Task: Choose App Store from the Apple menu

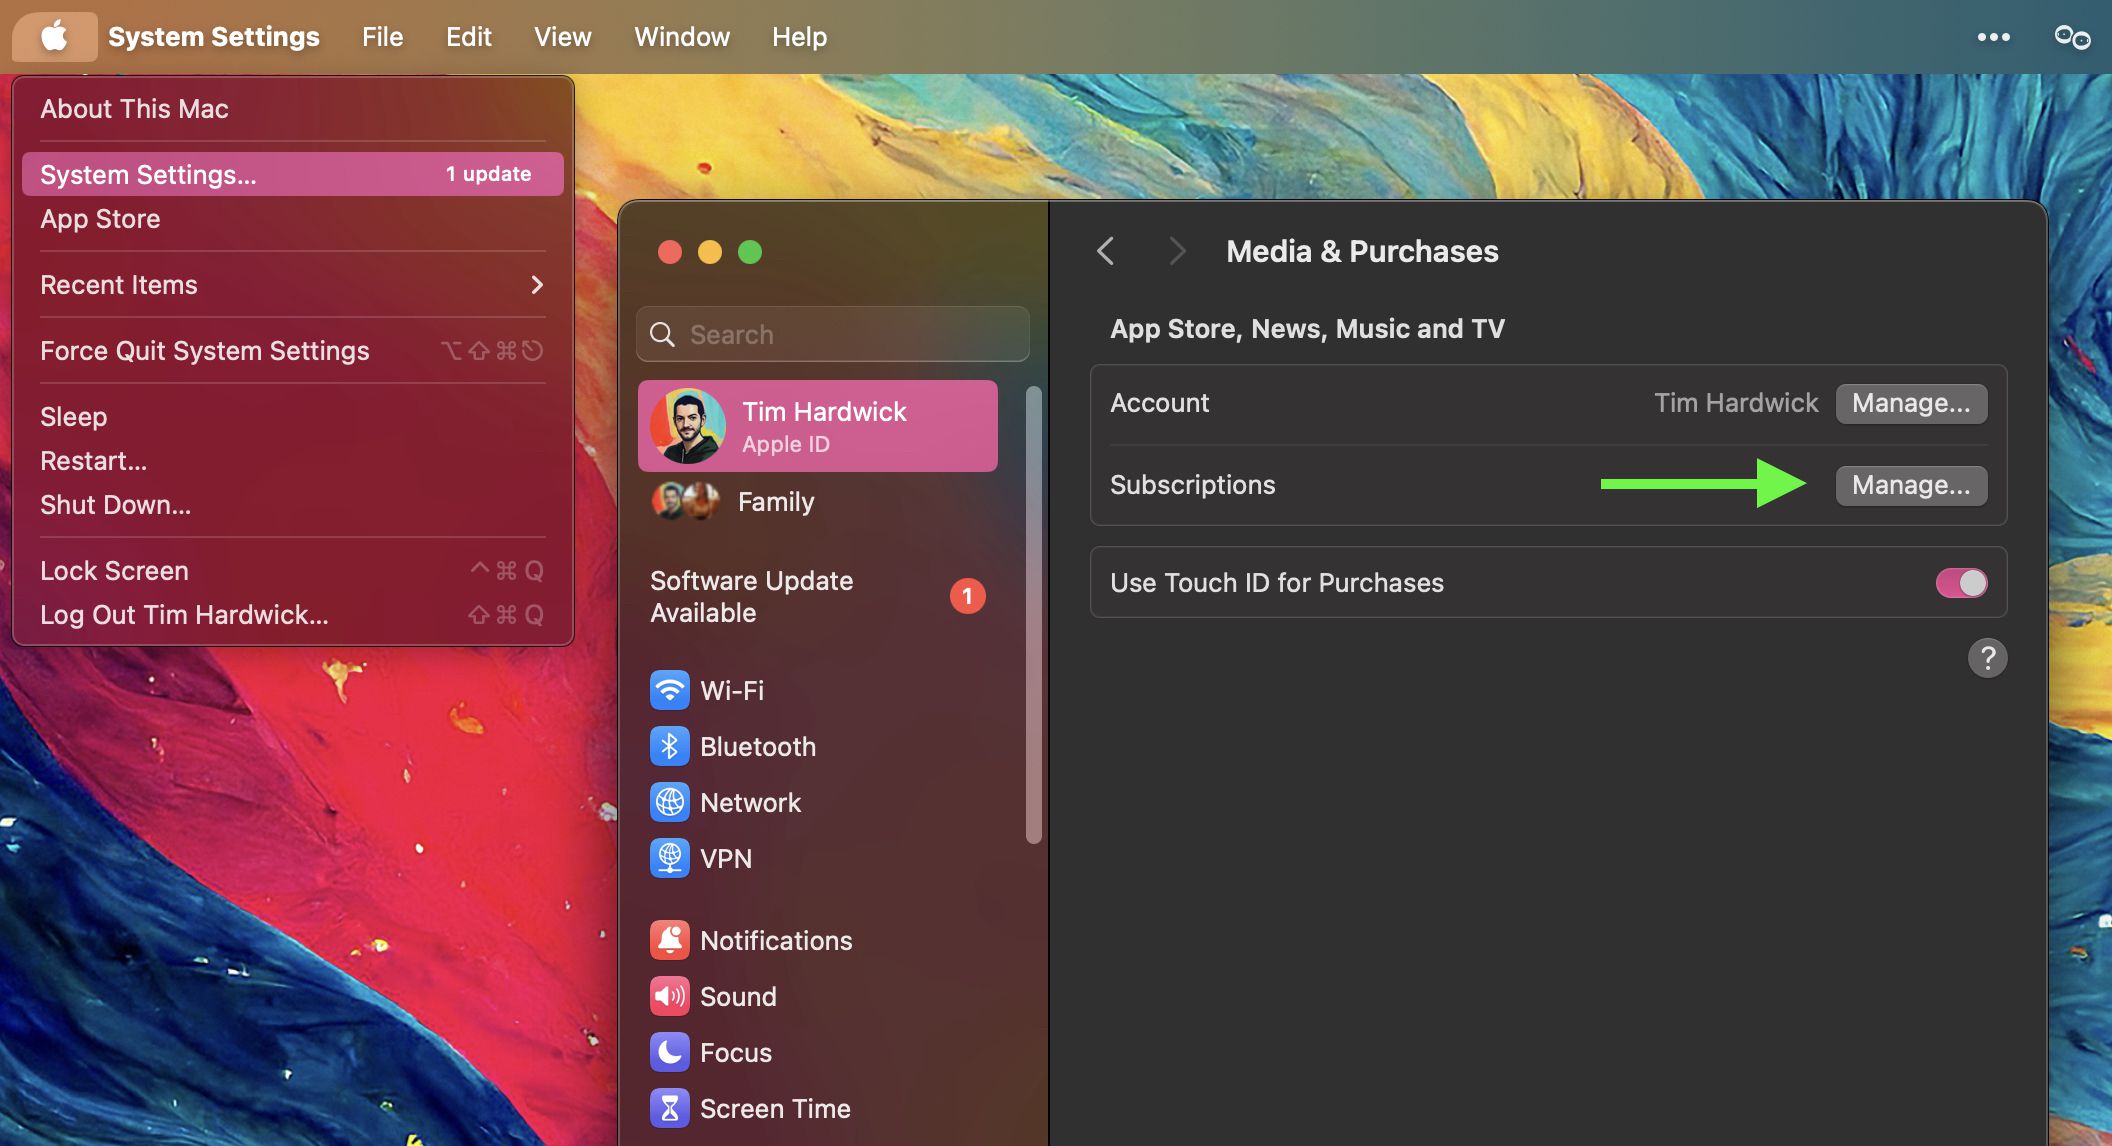Action: pyautogui.click(x=100, y=219)
